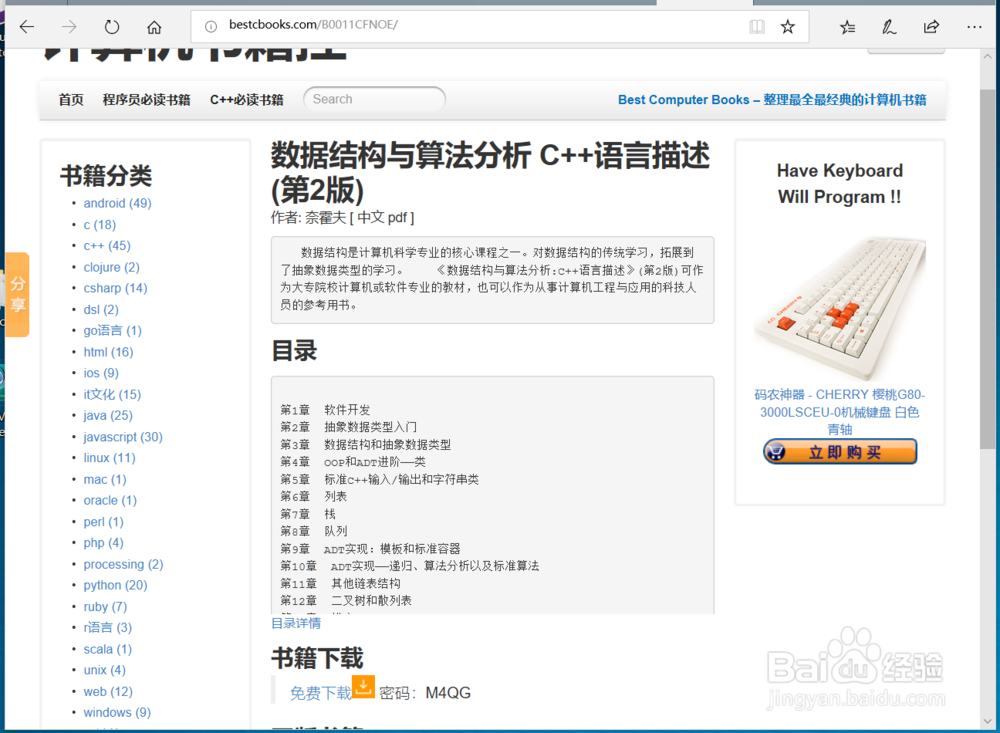Select the Make a Web Note pen icon
Screen dimensions: 1000x733
(889, 27)
